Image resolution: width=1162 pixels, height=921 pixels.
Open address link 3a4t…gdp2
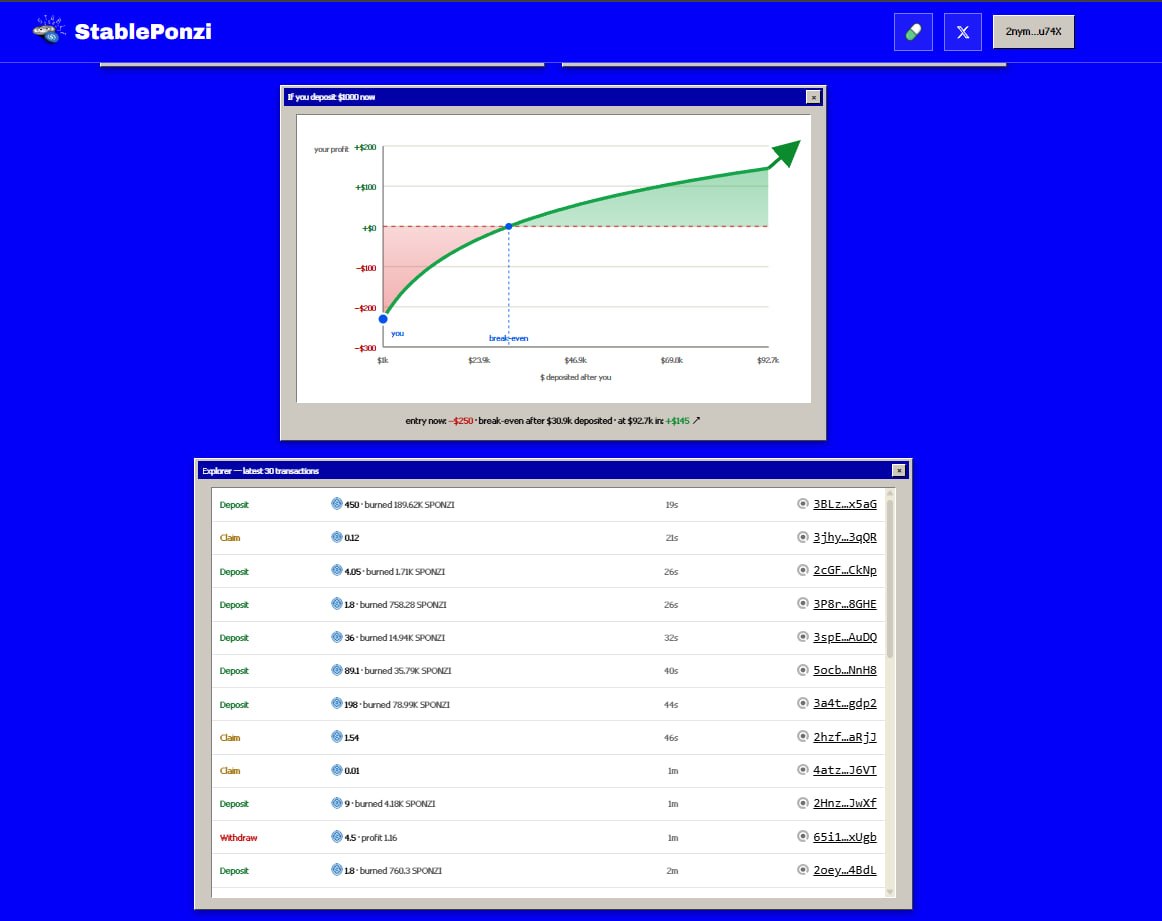click(845, 703)
